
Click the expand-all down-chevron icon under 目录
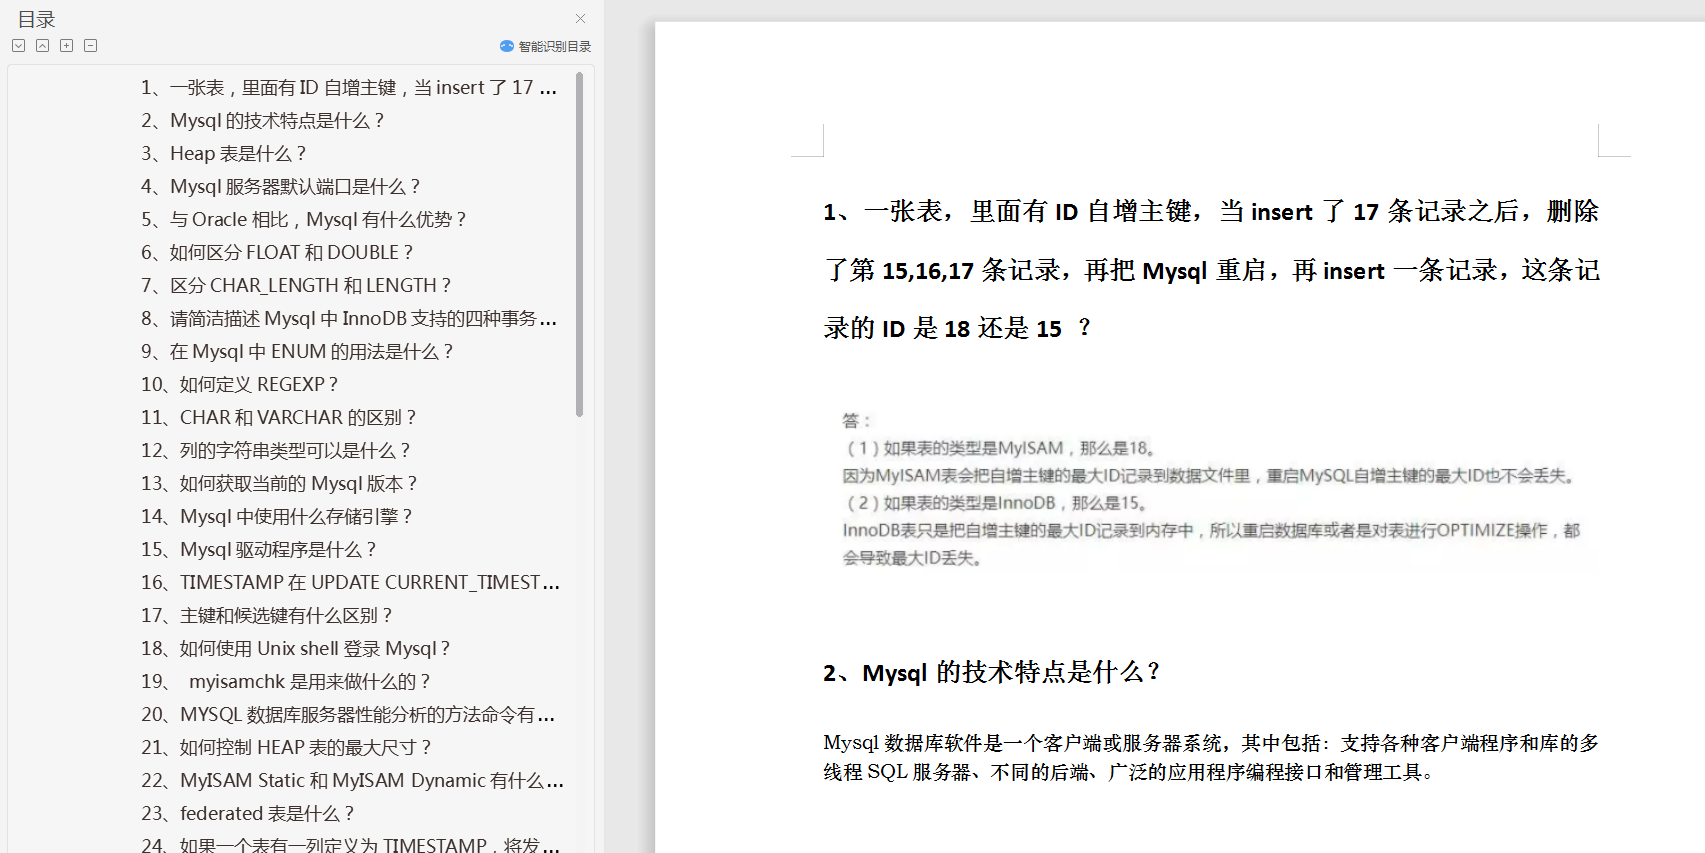click(19, 46)
